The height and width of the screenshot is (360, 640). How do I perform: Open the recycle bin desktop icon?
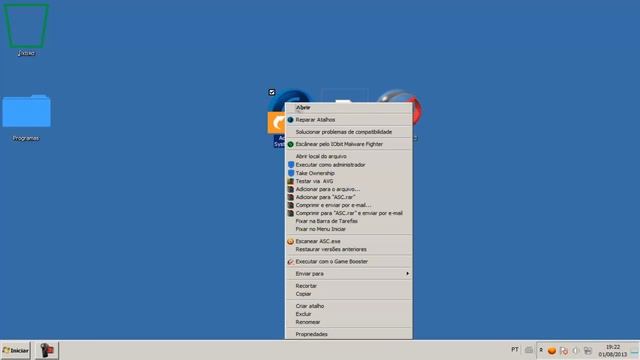click(x=26, y=29)
